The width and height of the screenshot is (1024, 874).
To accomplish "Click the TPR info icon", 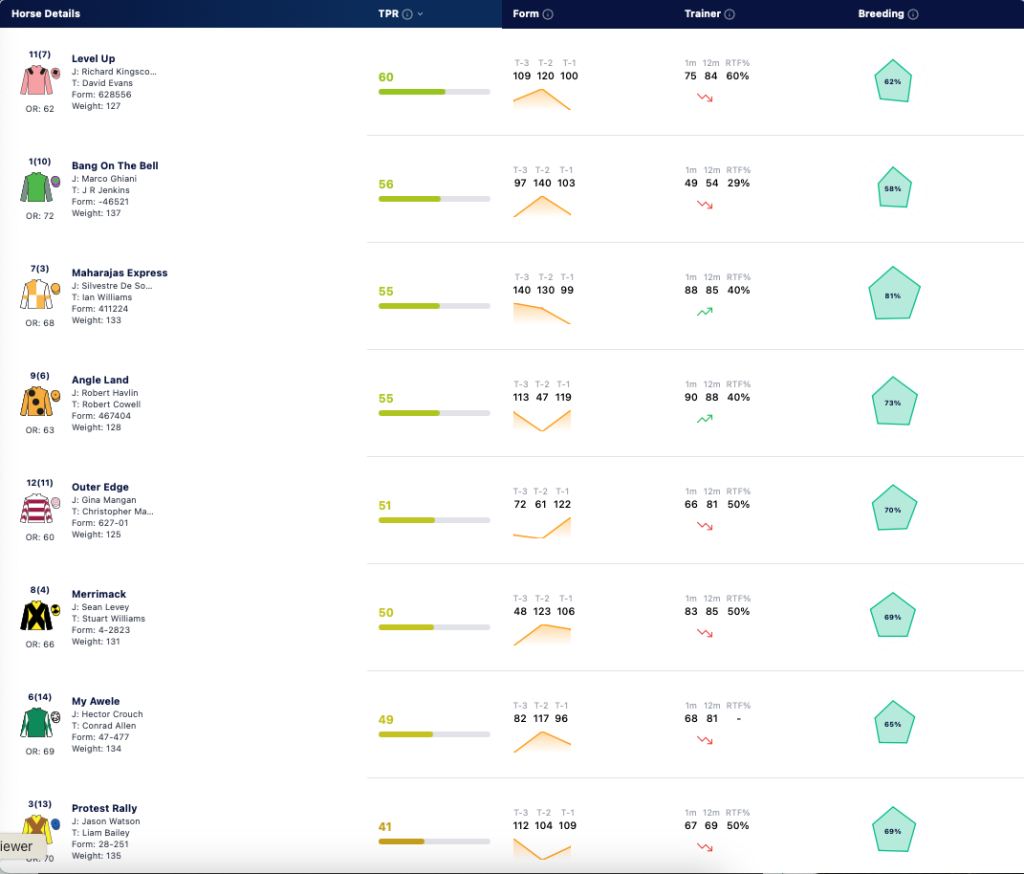I will point(408,14).
